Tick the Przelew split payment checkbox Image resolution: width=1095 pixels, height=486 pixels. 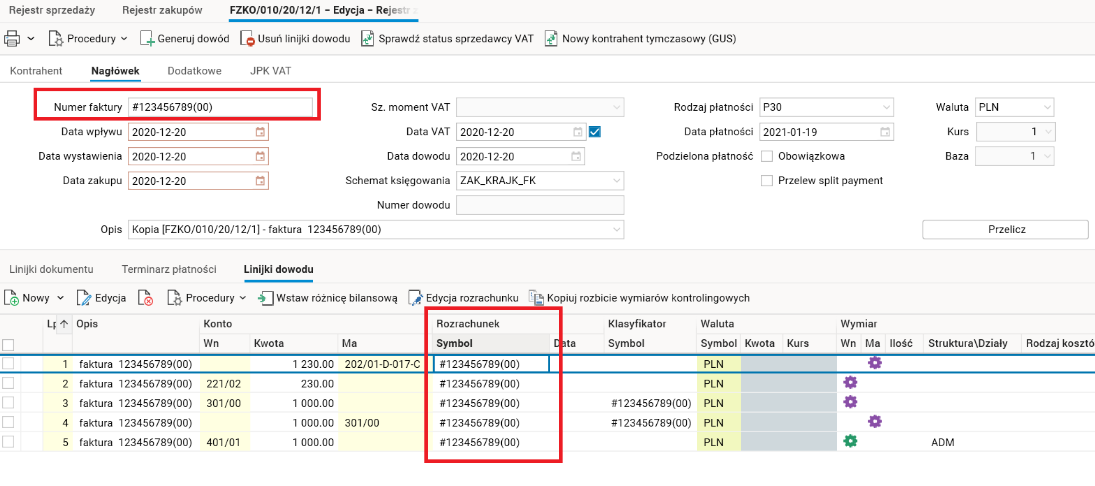[767, 180]
